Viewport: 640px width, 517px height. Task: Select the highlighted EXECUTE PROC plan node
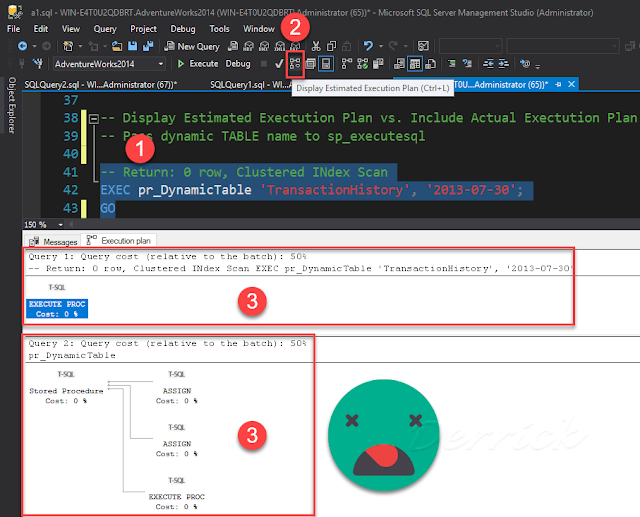pos(57,309)
